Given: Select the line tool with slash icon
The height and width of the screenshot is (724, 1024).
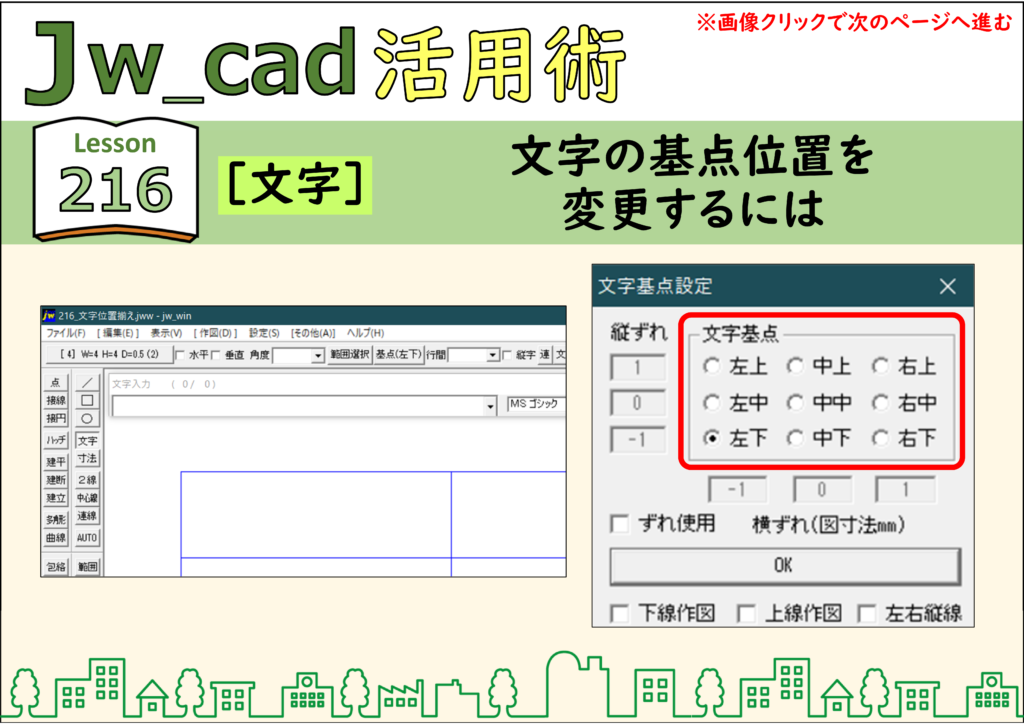Looking at the screenshot, I should point(87,382).
